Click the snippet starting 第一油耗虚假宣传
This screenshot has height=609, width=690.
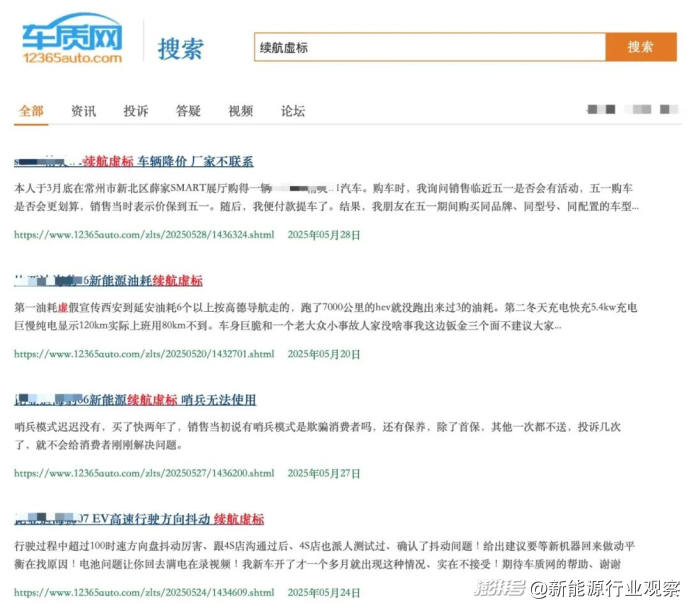(x=326, y=317)
